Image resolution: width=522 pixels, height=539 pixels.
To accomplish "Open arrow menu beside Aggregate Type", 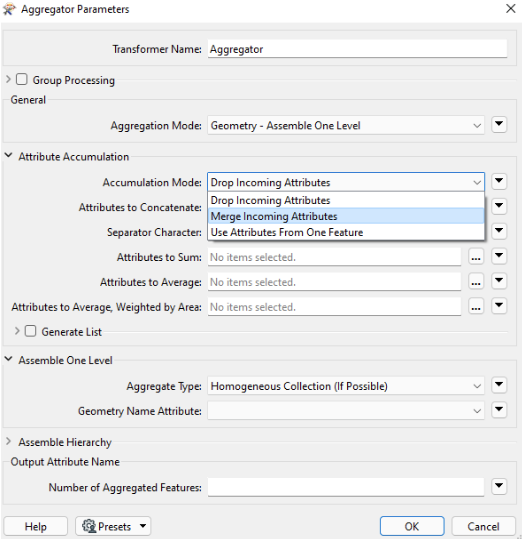I will 499,385.
